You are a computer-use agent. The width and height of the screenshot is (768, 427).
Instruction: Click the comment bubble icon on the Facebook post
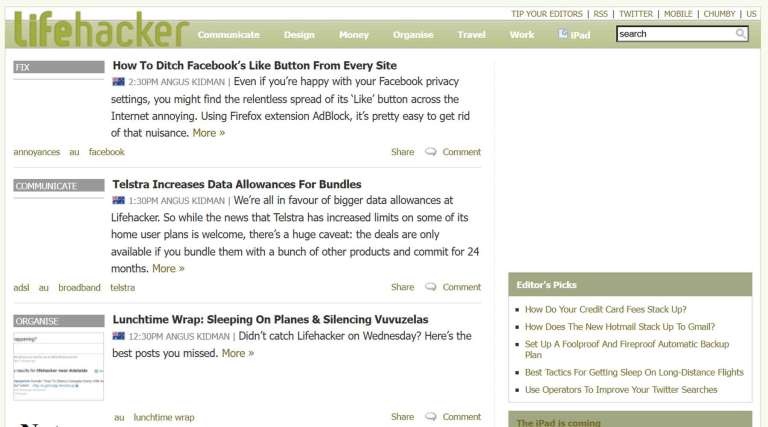(431, 152)
